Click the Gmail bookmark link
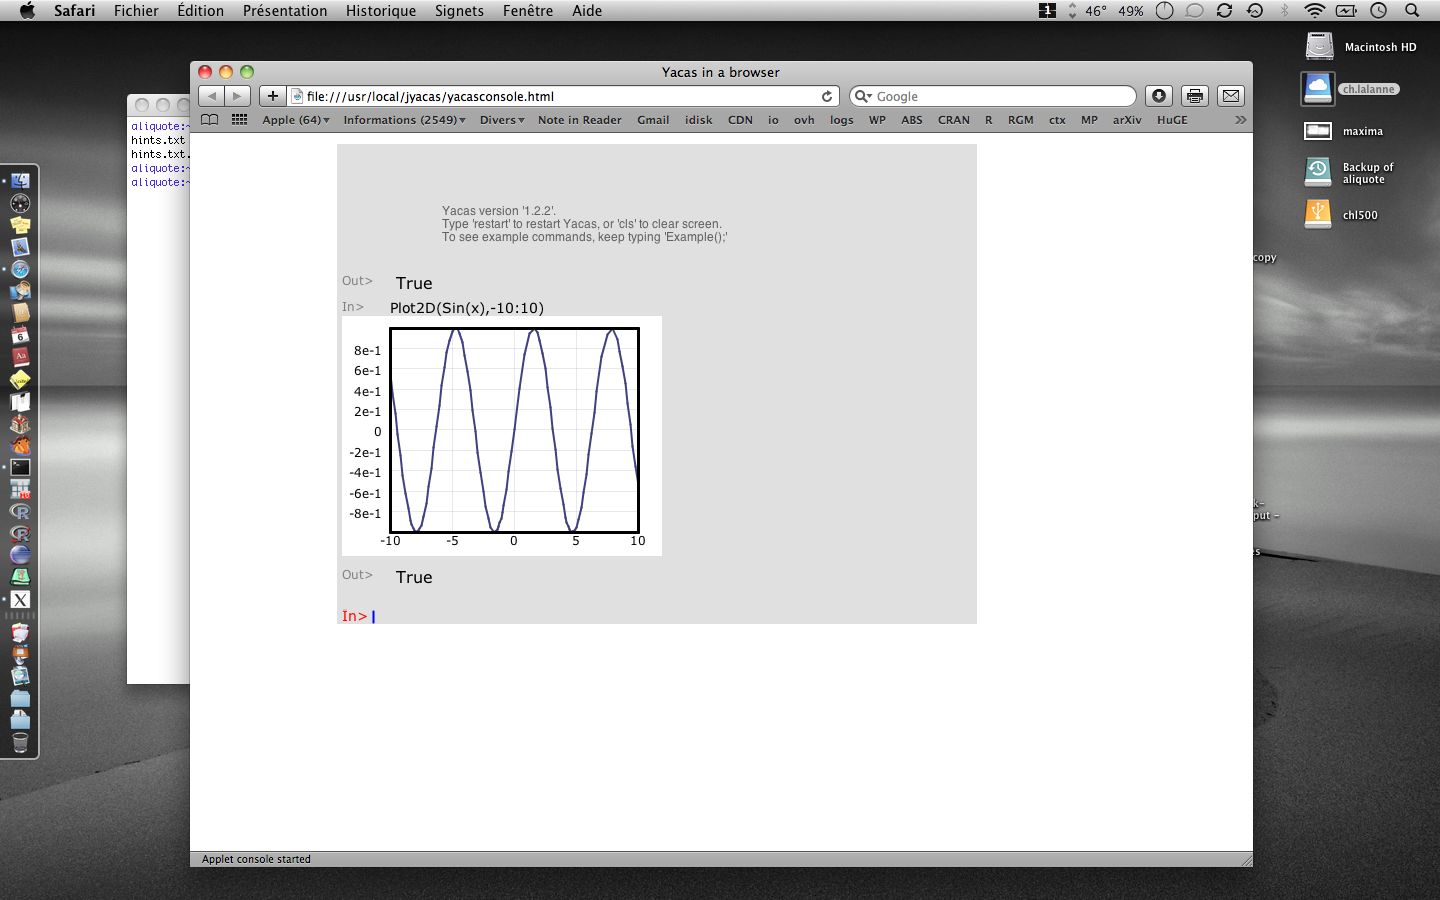The image size is (1440, 900). (x=653, y=120)
